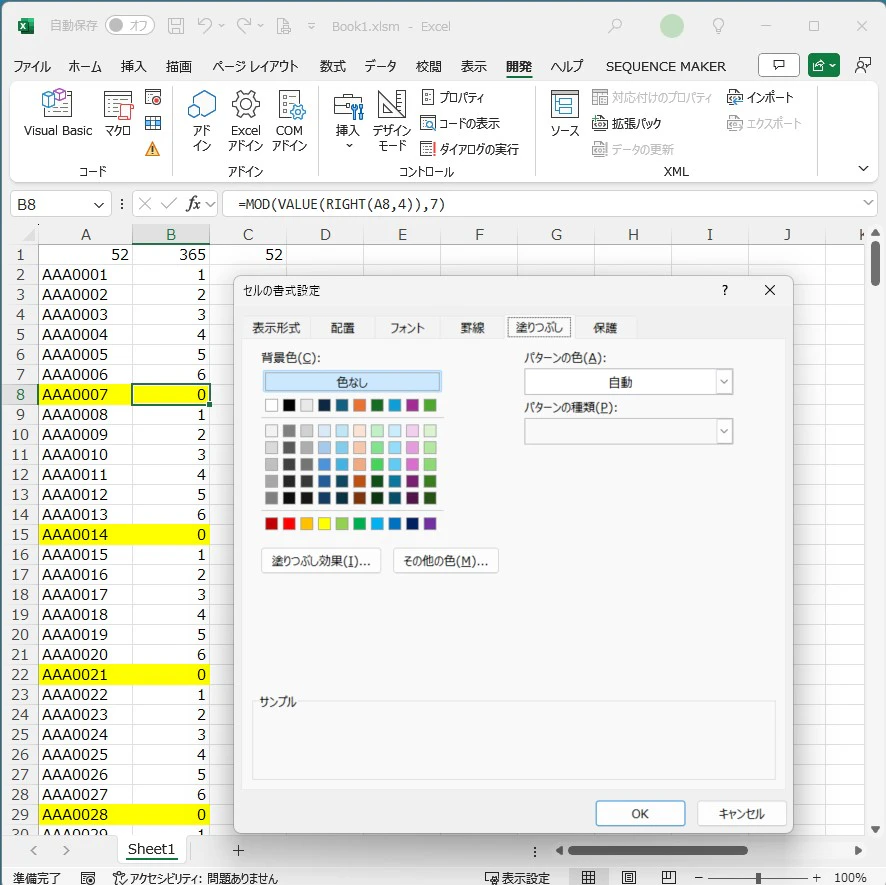Toggle AutoSave (自動保存) switch

tap(129, 25)
